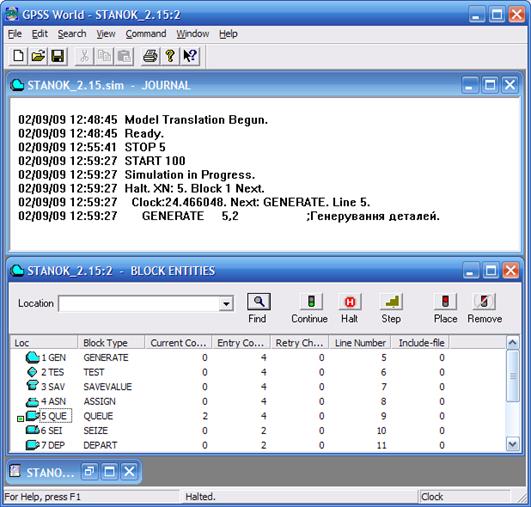This screenshot has height=507, width=531.
Task: Open the Command menu
Action: [146, 34]
